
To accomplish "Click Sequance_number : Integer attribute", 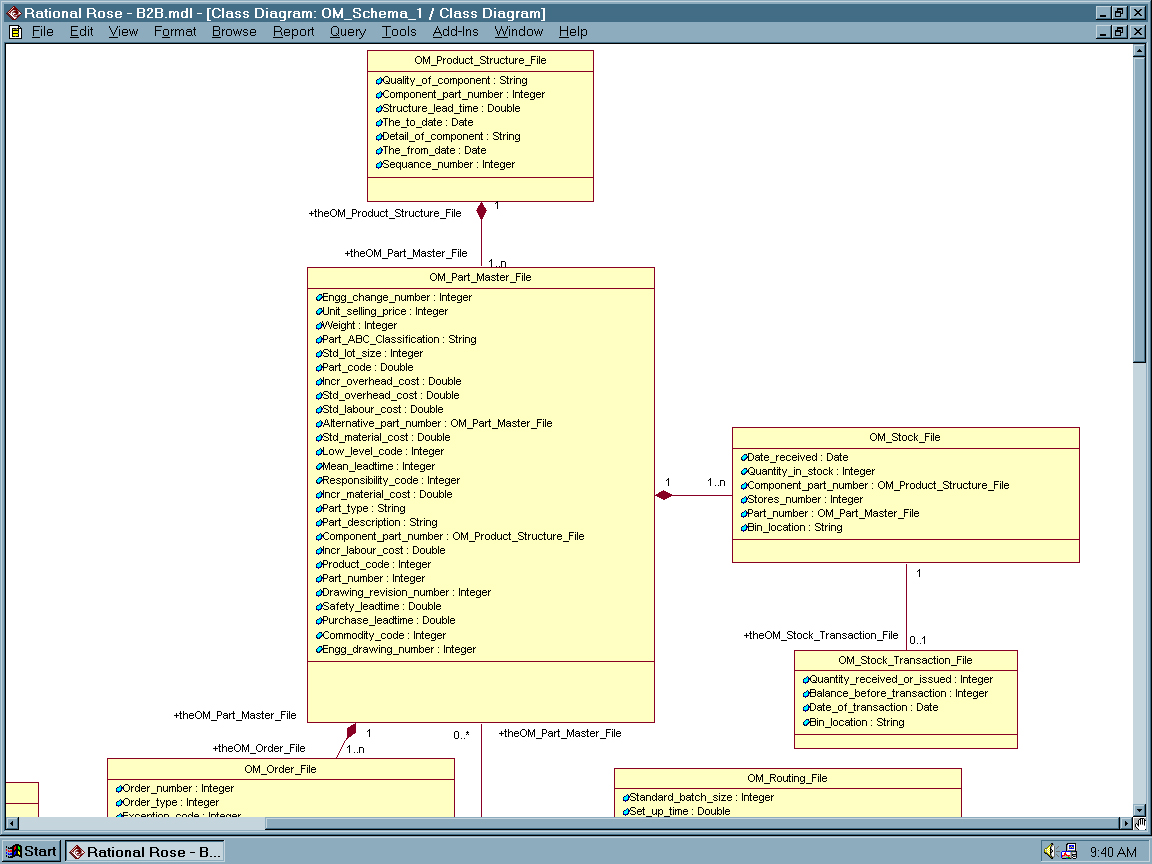I will [x=445, y=164].
